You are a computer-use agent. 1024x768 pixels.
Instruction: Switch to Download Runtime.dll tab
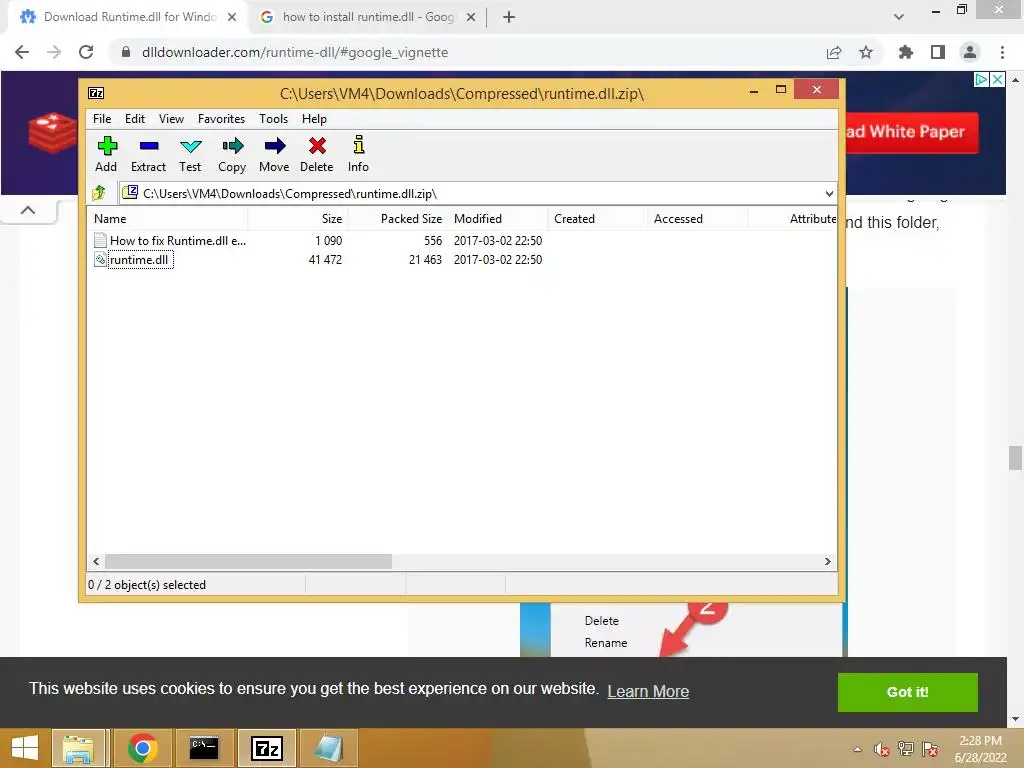[x=129, y=17]
